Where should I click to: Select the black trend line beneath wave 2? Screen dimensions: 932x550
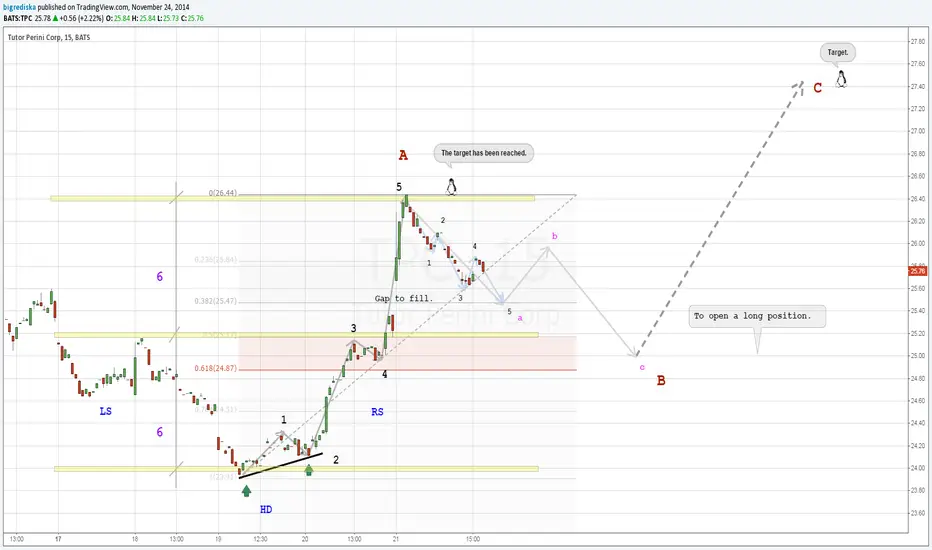tap(281, 466)
